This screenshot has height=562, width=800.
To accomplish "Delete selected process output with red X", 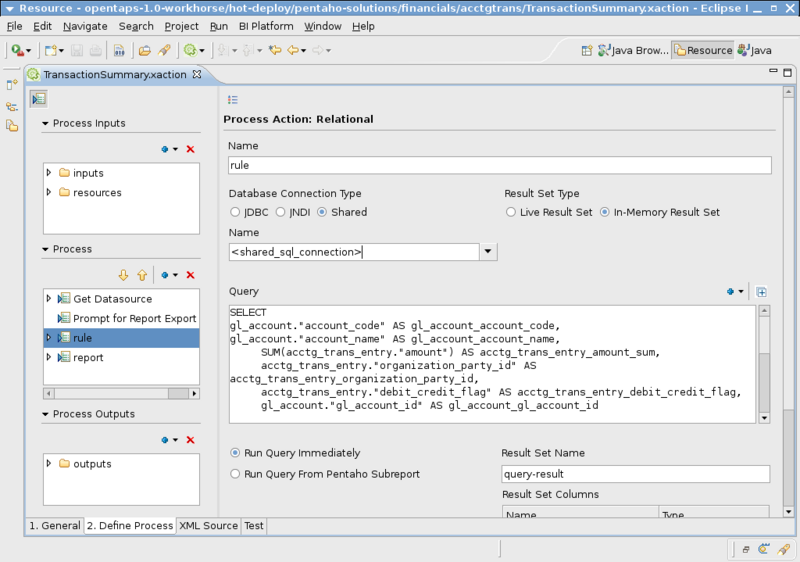I will tap(190, 440).
